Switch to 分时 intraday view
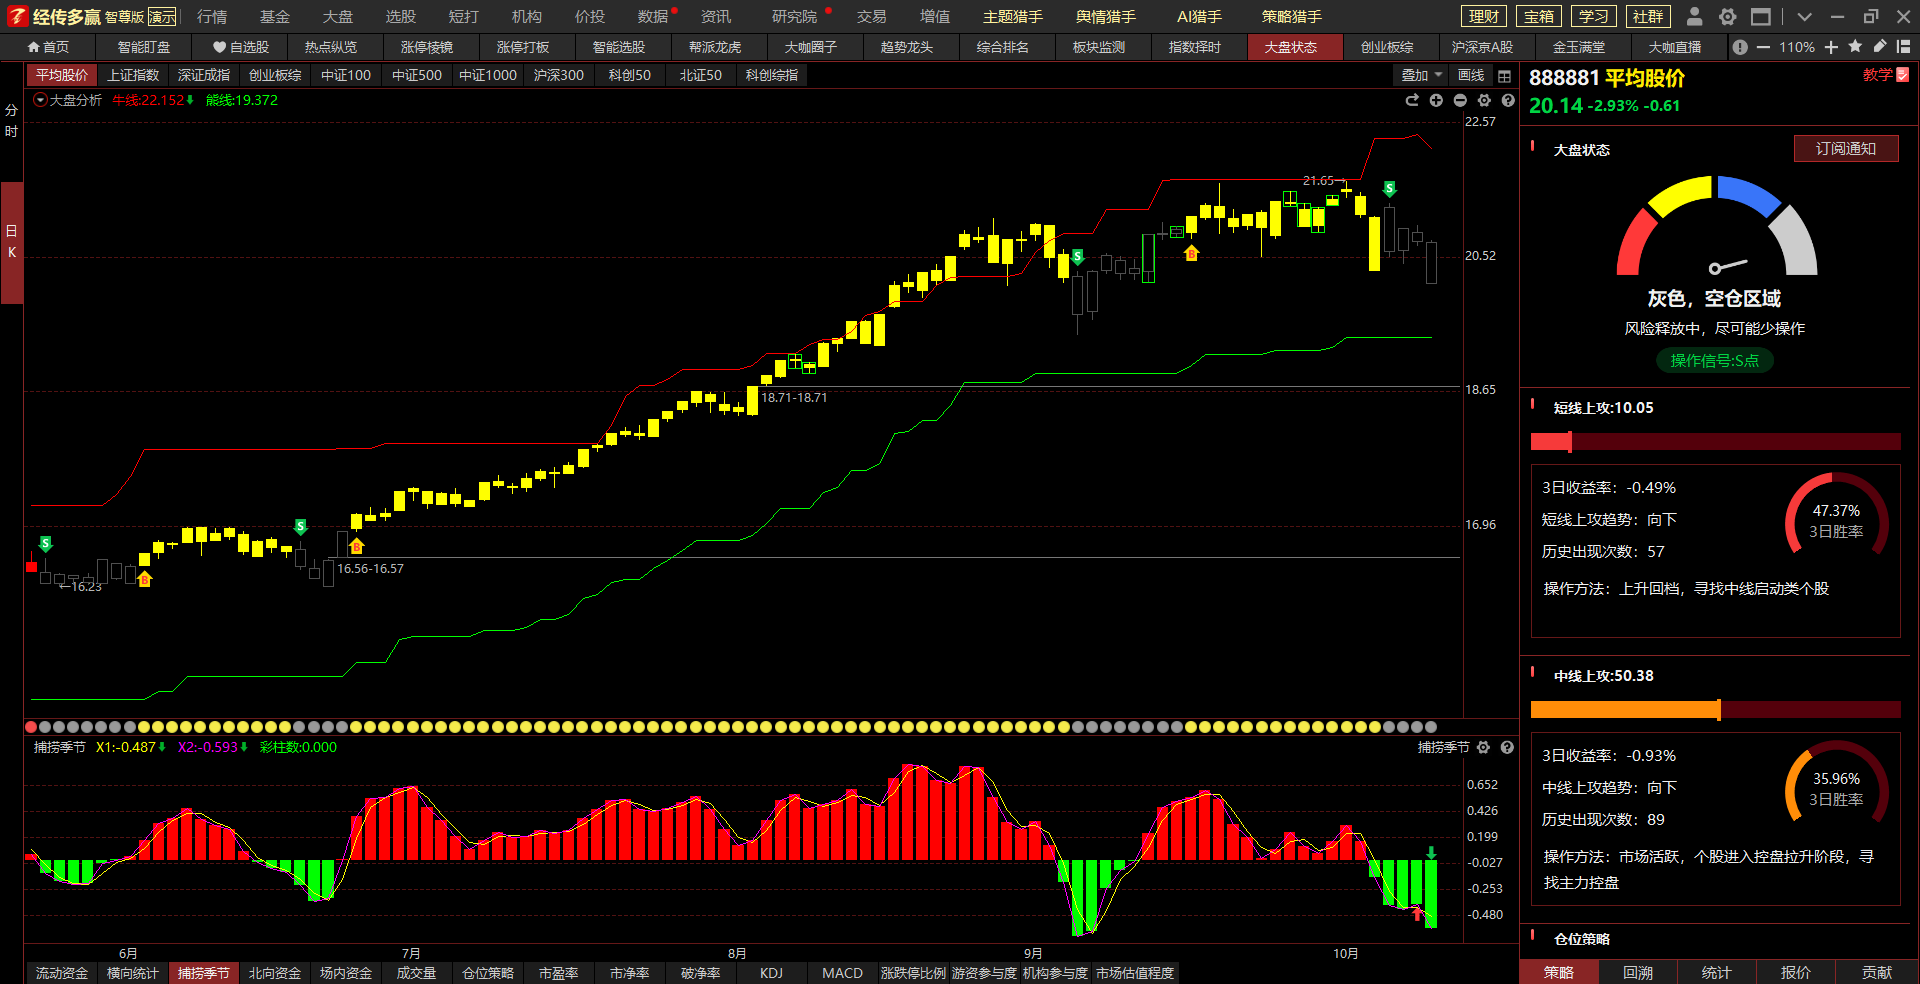The image size is (1920, 984). (x=11, y=120)
